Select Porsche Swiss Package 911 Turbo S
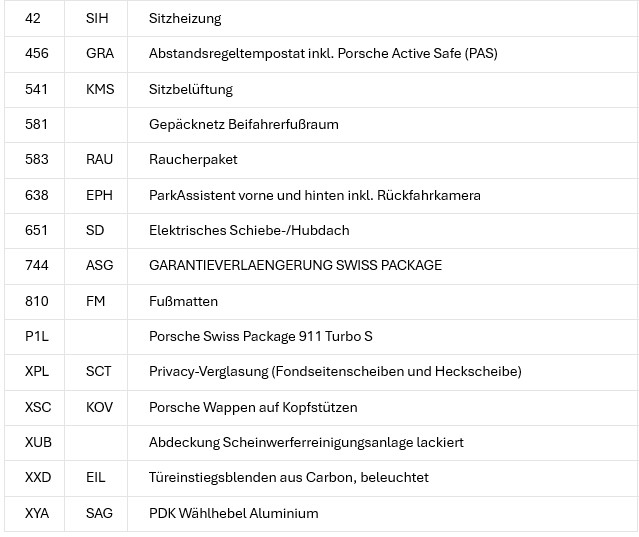 point(260,336)
